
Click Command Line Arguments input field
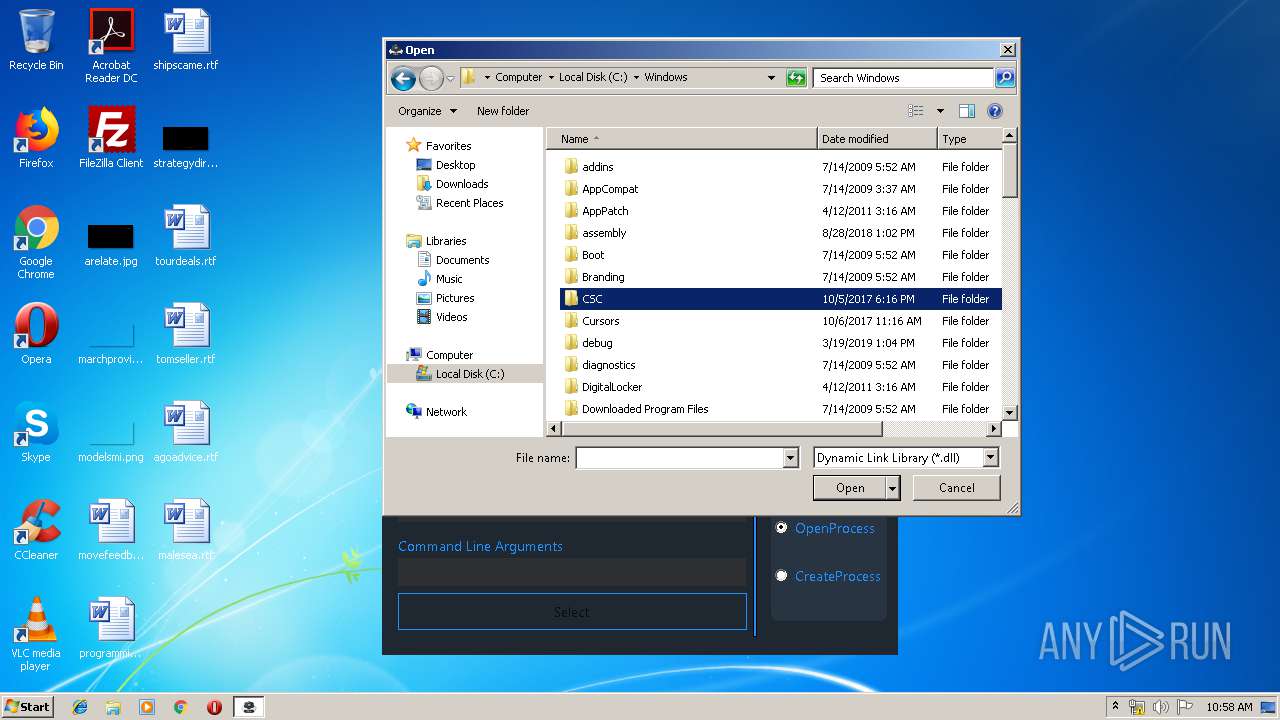pos(572,572)
